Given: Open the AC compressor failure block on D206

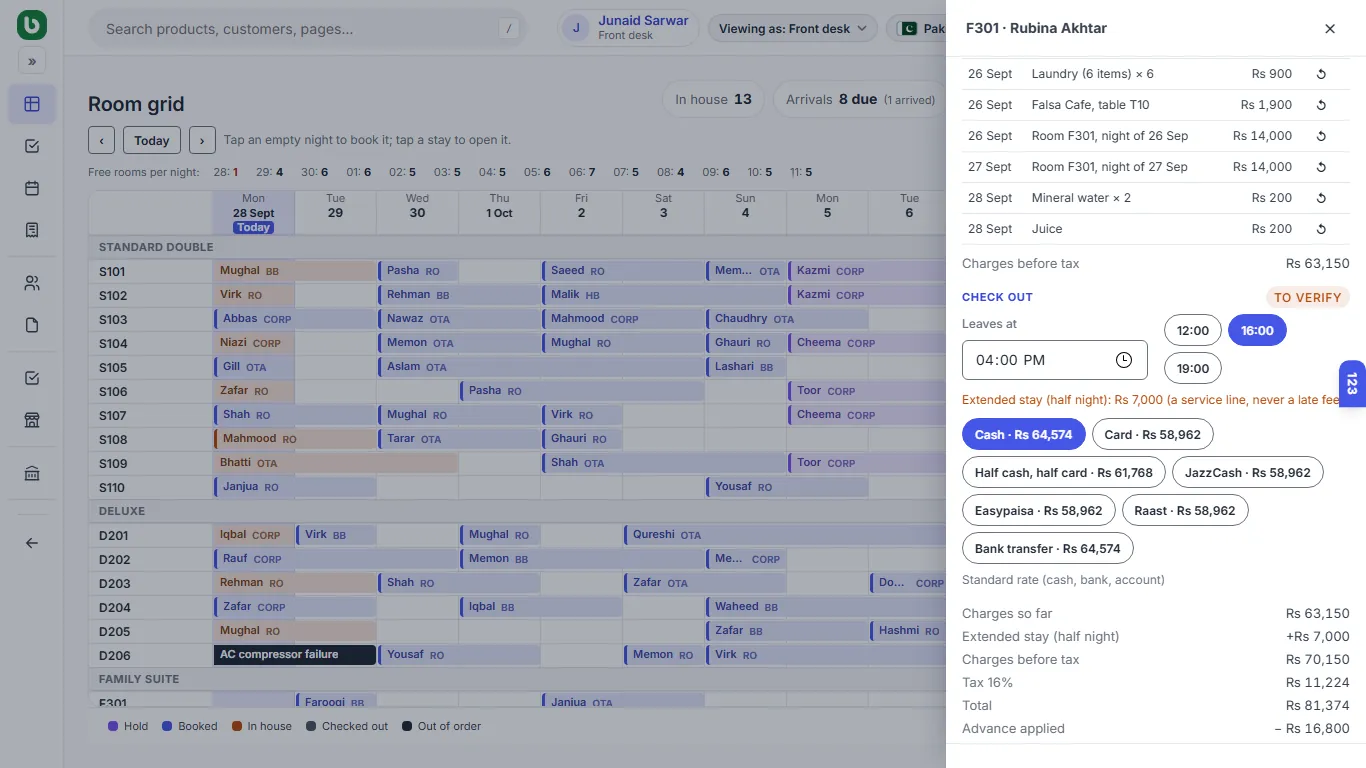Looking at the screenshot, I should (295, 655).
